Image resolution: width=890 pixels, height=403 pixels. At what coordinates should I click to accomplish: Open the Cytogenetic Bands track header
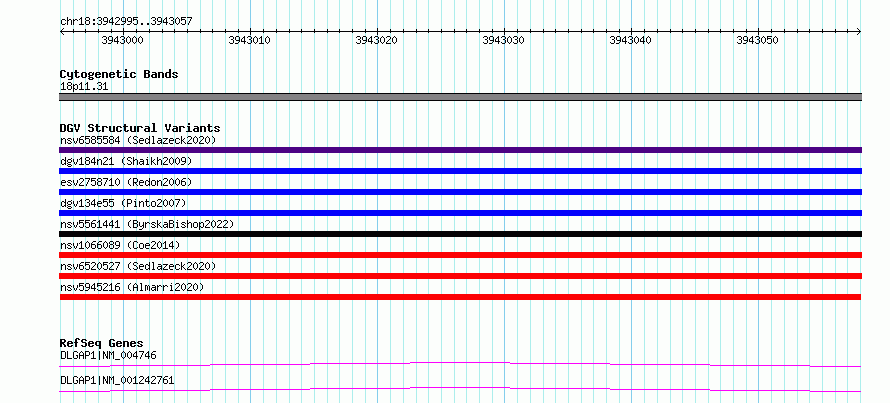[119, 74]
